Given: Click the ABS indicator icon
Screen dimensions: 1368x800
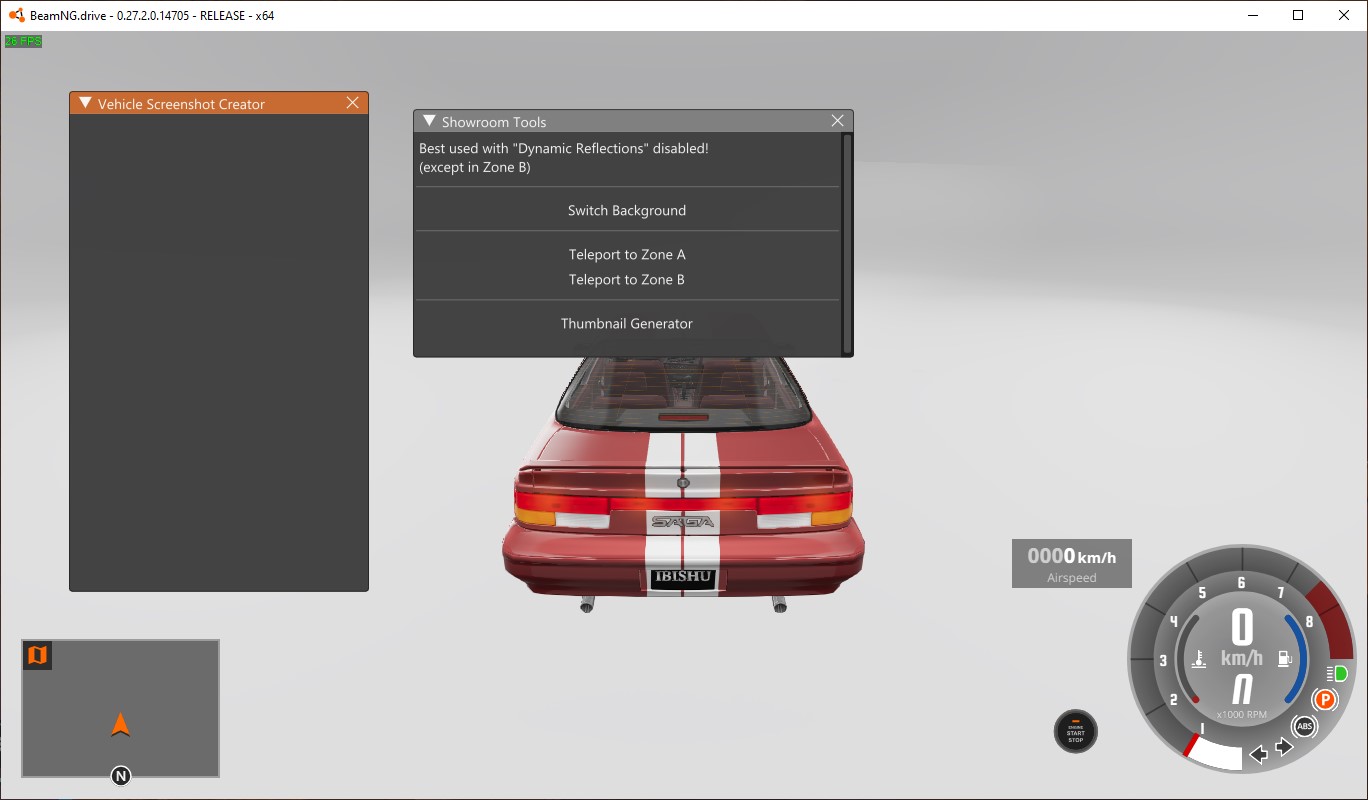Looking at the screenshot, I should 1304,726.
